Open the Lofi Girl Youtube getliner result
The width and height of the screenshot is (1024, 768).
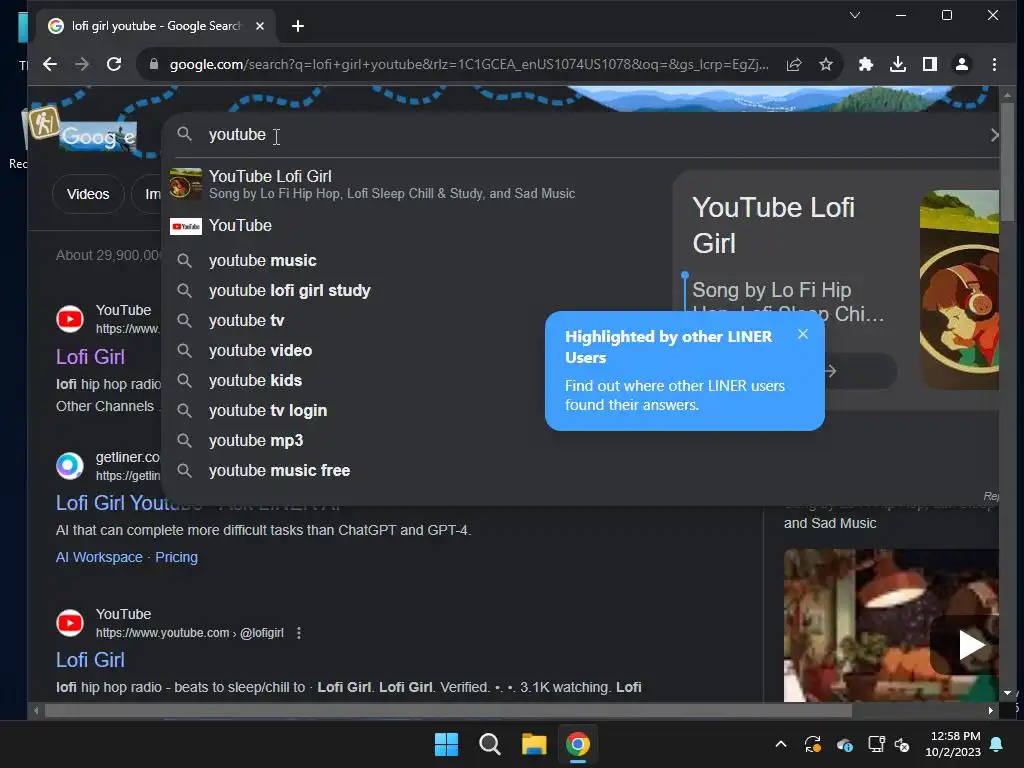tap(108, 503)
